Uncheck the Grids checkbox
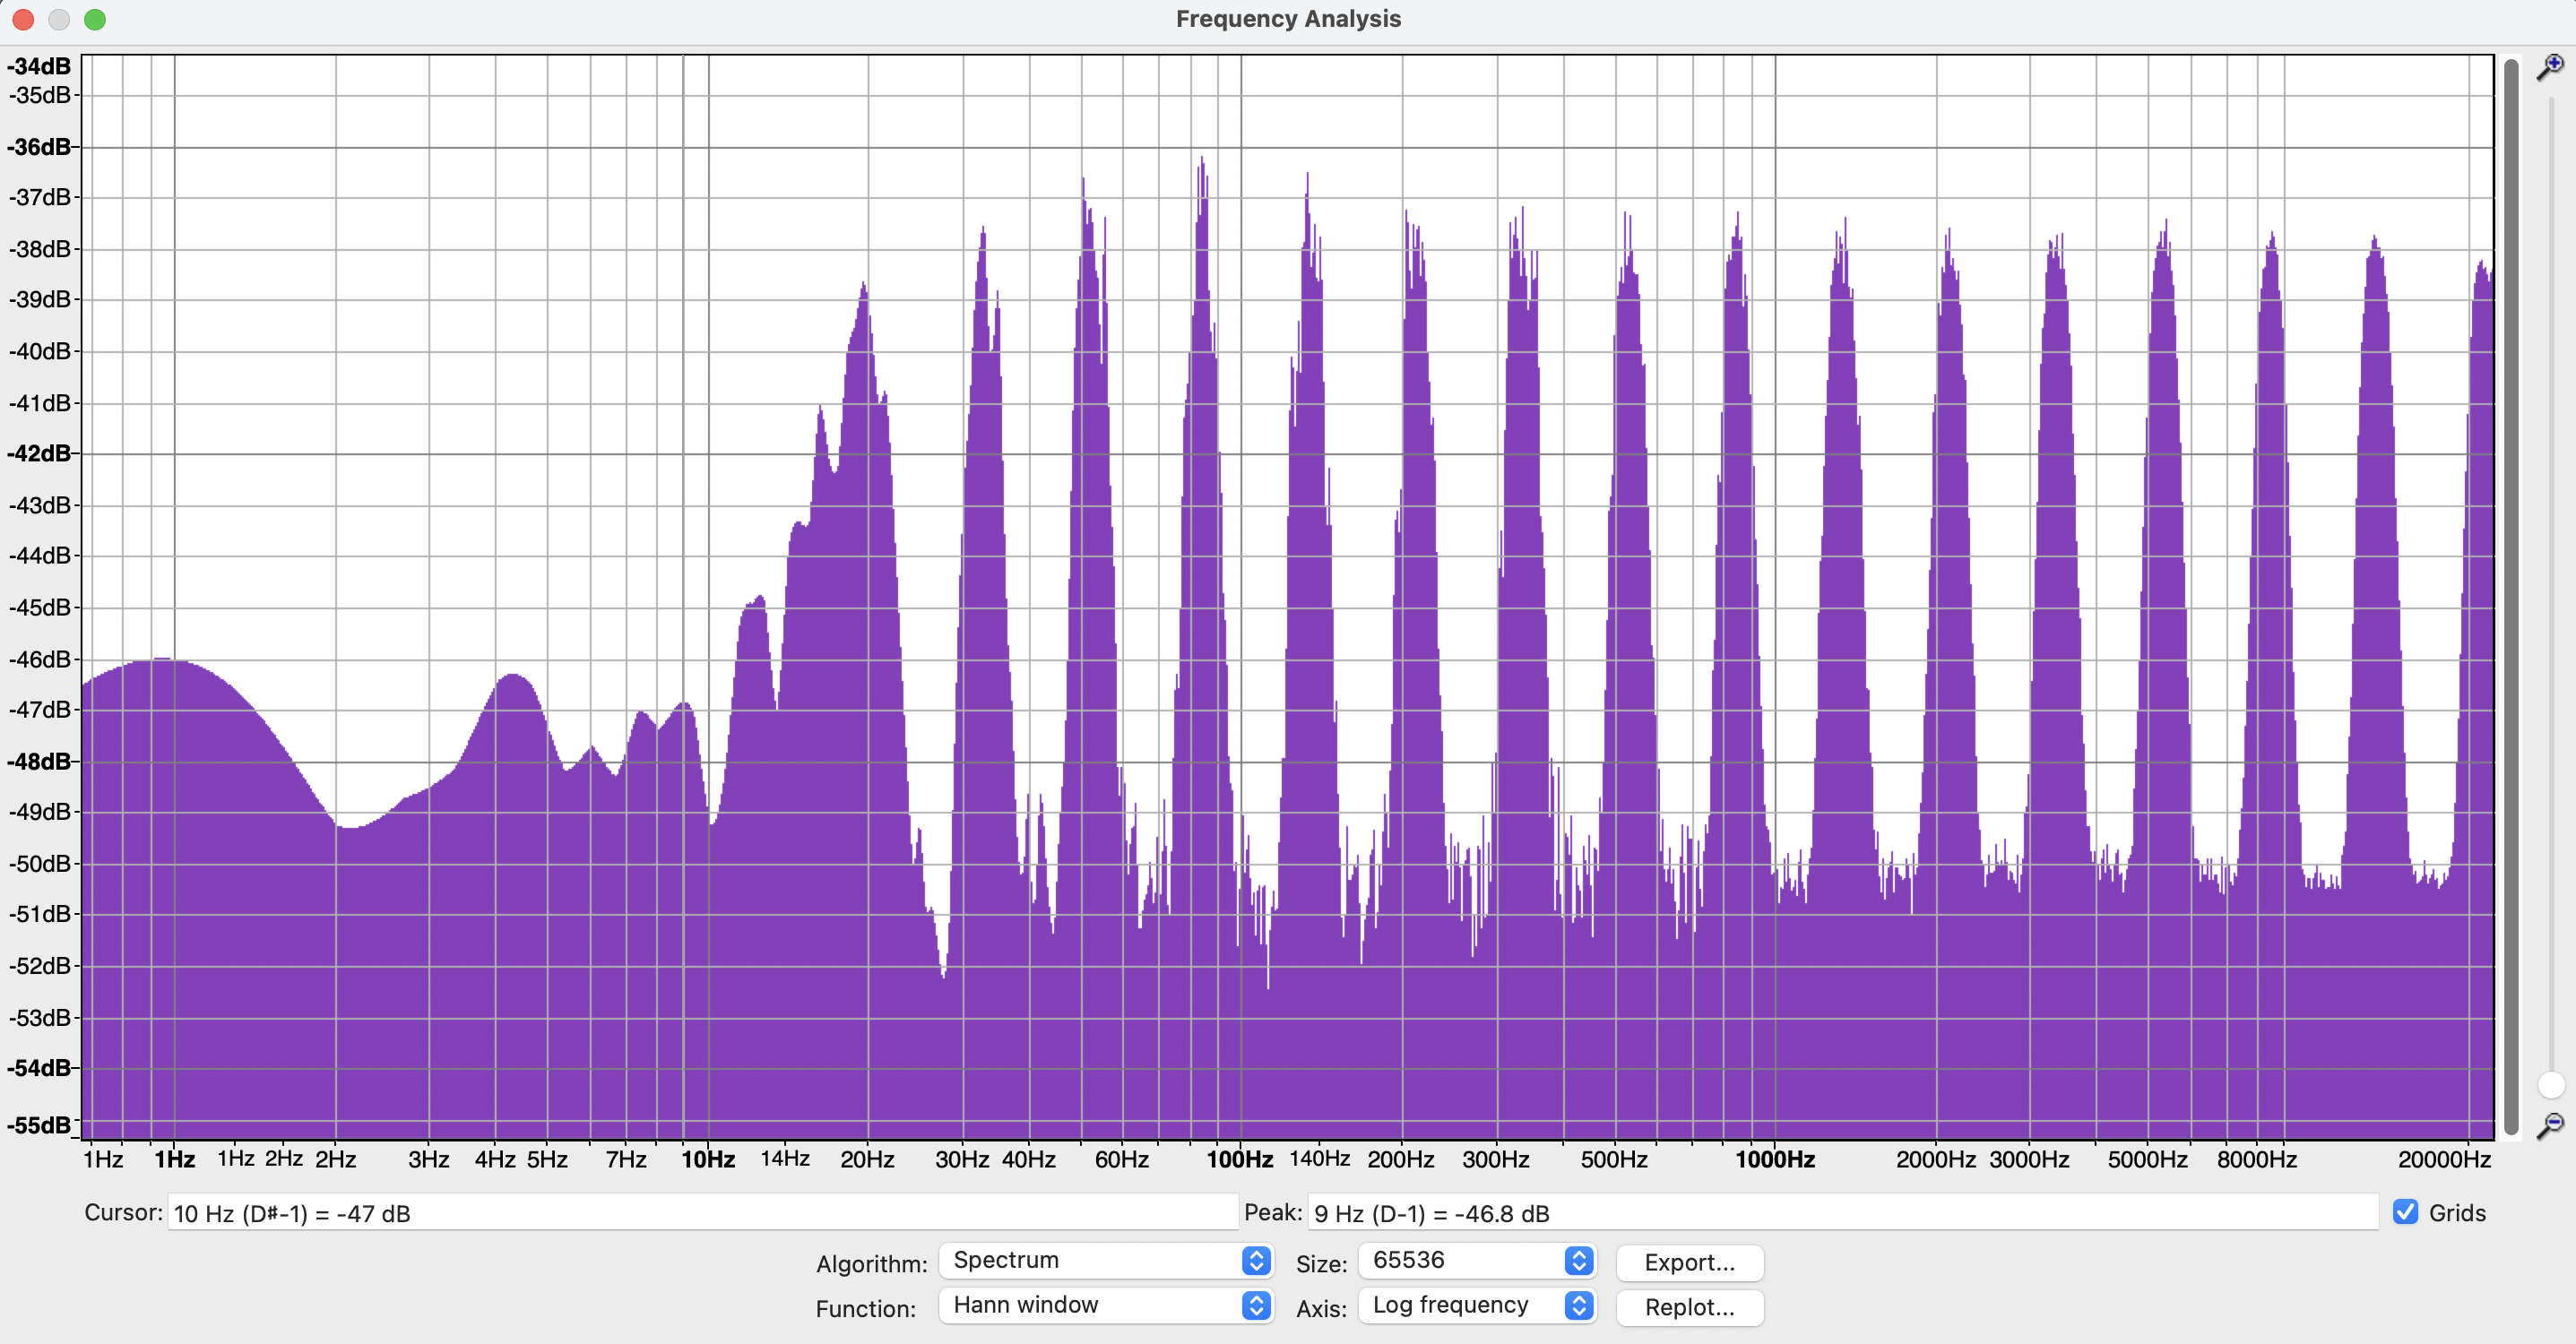Screen dimensions: 2576x1344 2405,1212
